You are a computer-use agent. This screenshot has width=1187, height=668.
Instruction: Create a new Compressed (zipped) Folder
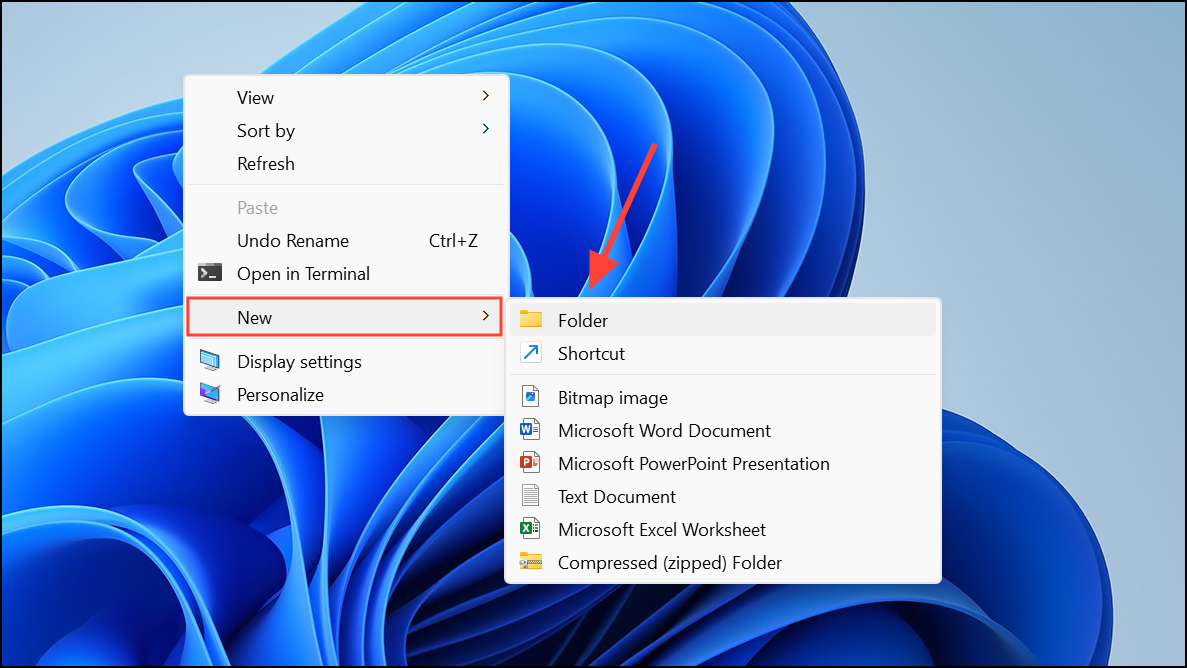click(x=723, y=563)
